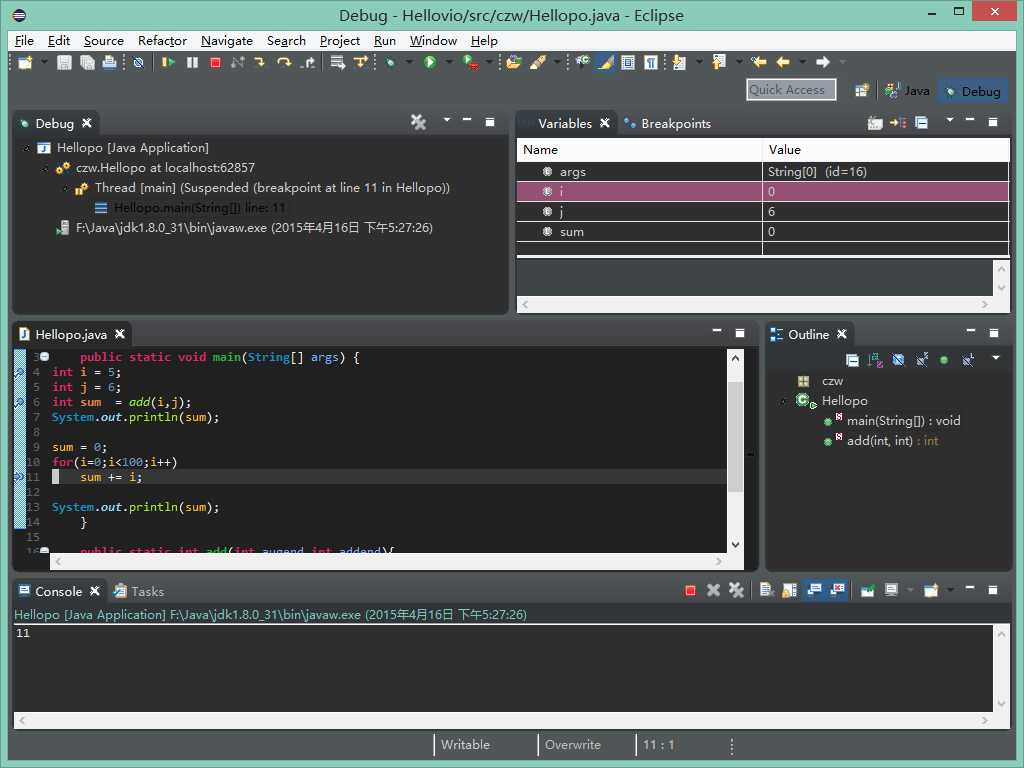Toggle Show Whitespace Characters icon
The width and height of the screenshot is (1024, 768).
pos(650,63)
